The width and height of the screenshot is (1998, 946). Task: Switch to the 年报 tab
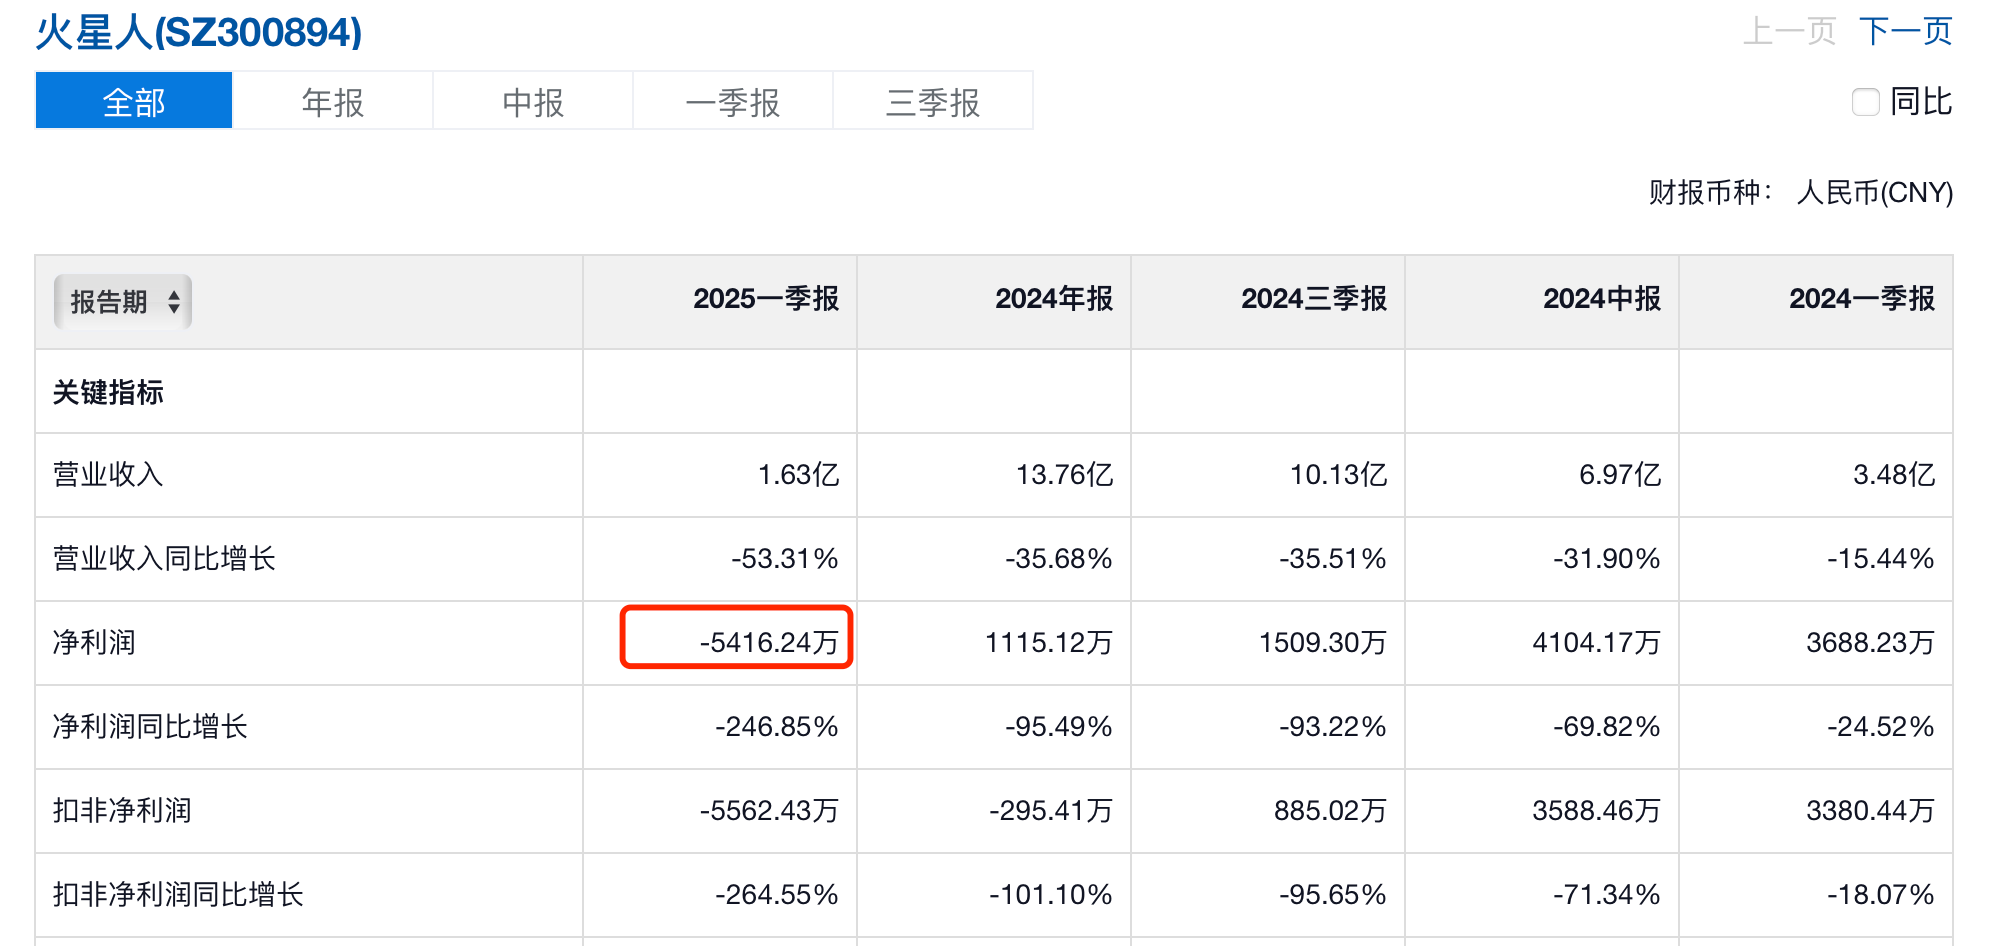coord(333,101)
